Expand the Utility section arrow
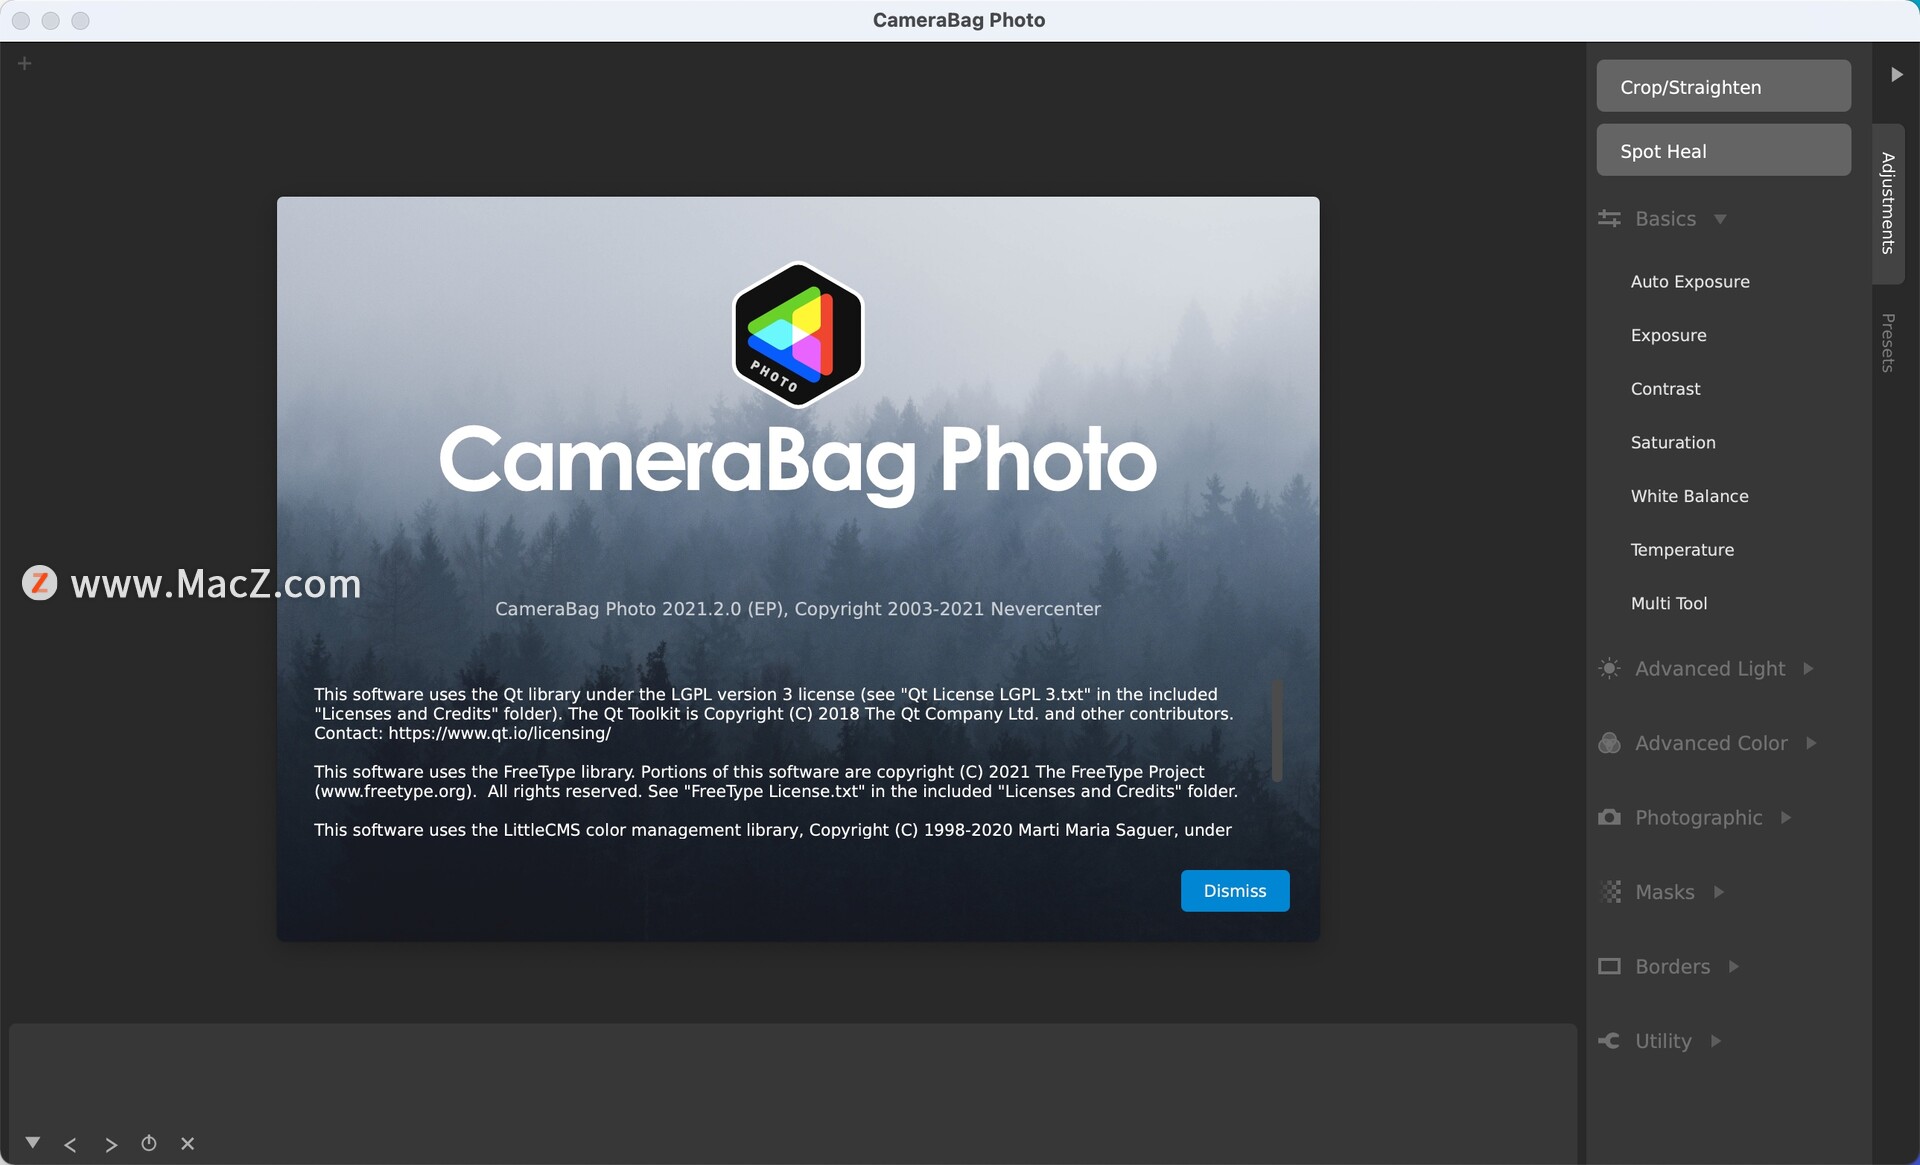The width and height of the screenshot is (1920, 1165). [1716, 1041]
